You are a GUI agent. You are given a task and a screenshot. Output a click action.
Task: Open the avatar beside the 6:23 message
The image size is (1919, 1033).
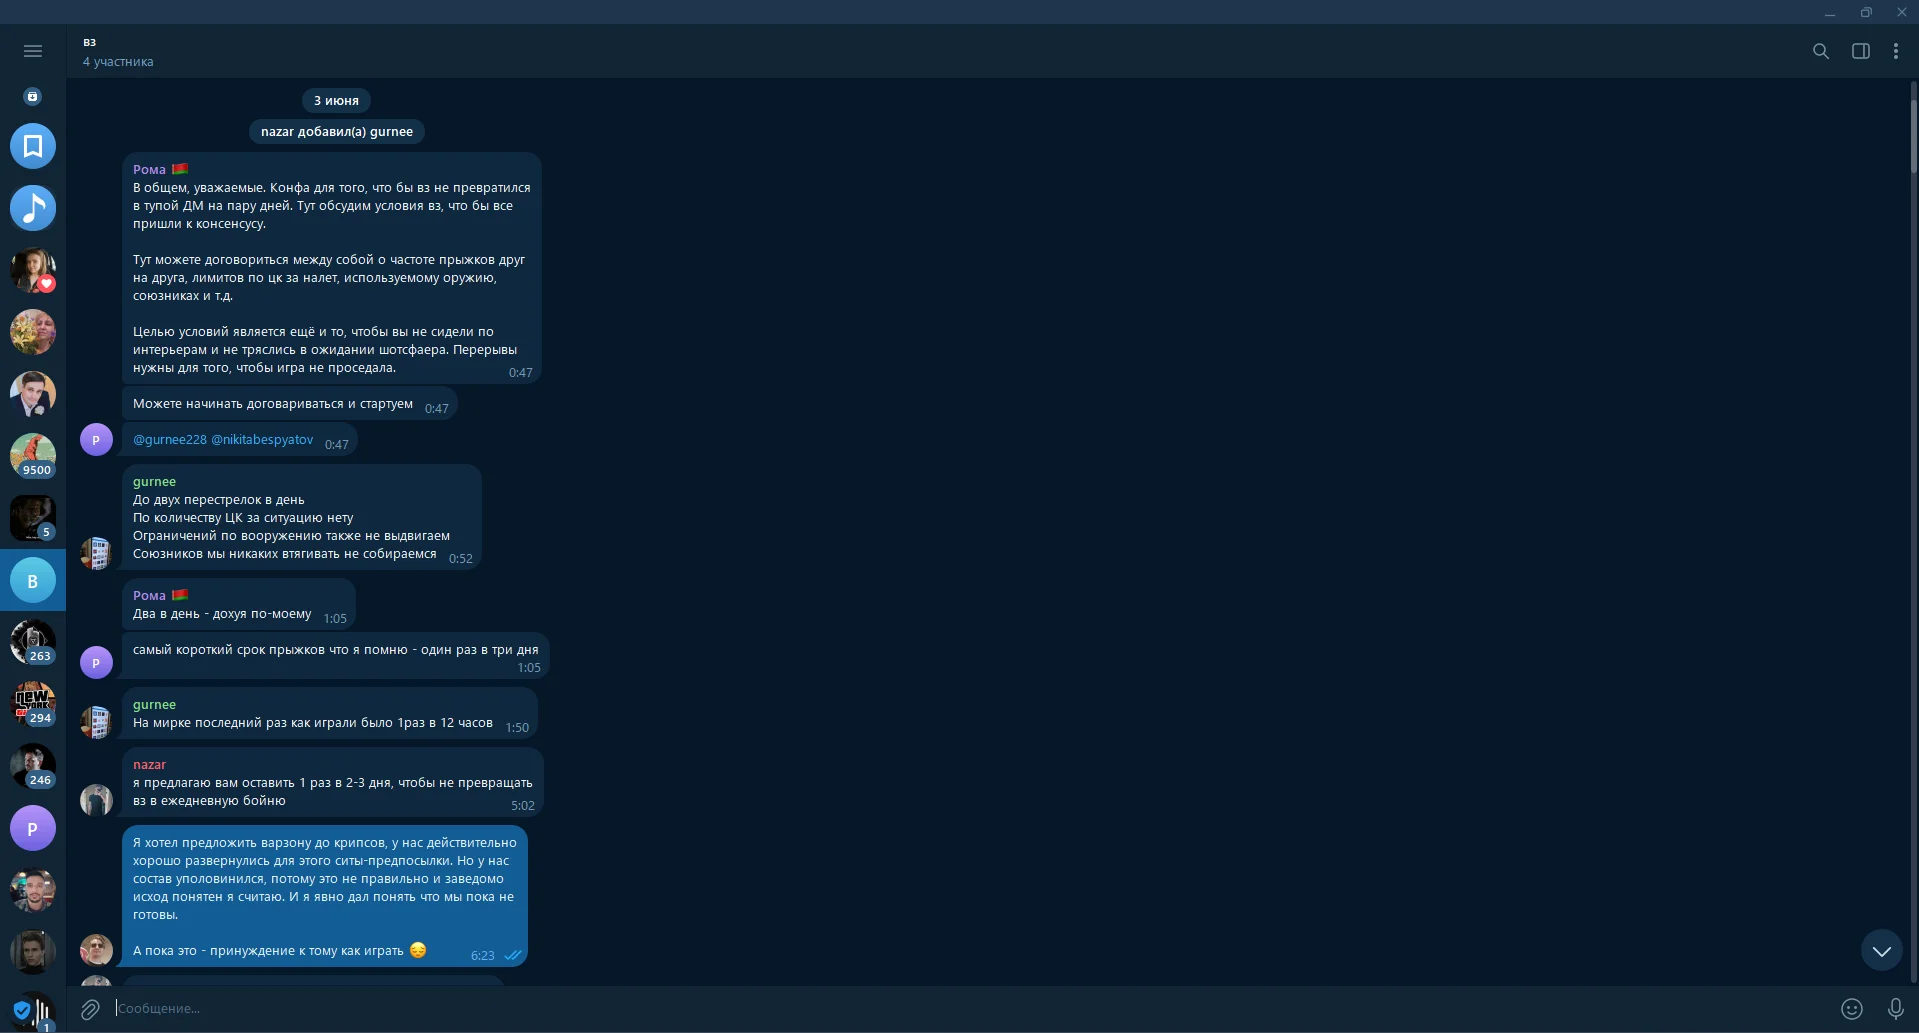click(96, 950)
